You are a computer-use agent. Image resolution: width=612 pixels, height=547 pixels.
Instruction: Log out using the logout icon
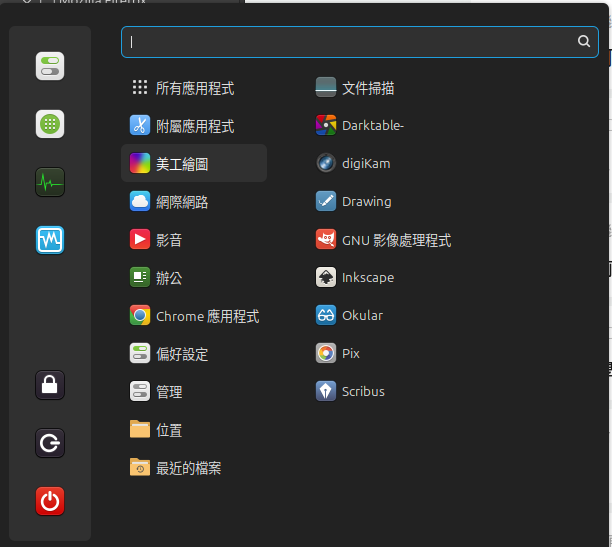pyautogui.click(x=50, y=443)
